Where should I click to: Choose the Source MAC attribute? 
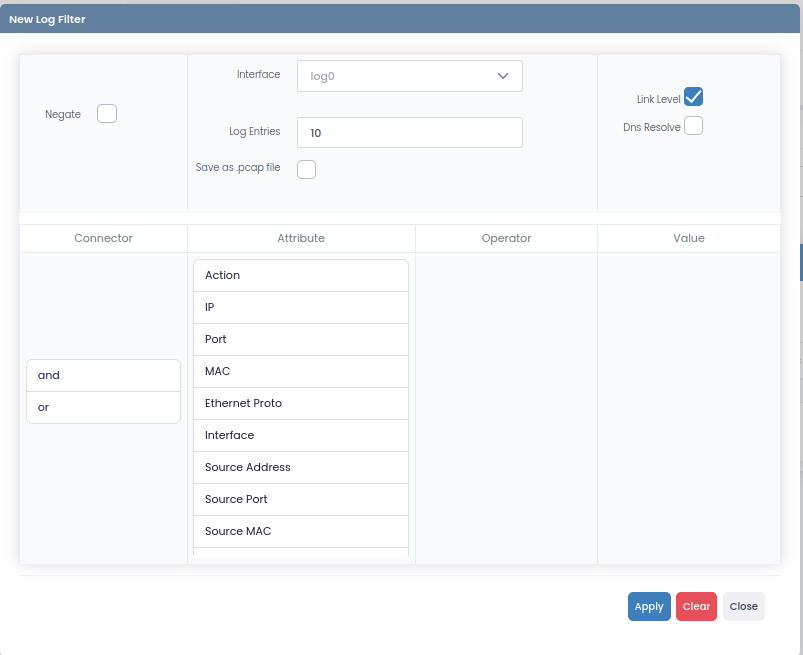point(300,532)
